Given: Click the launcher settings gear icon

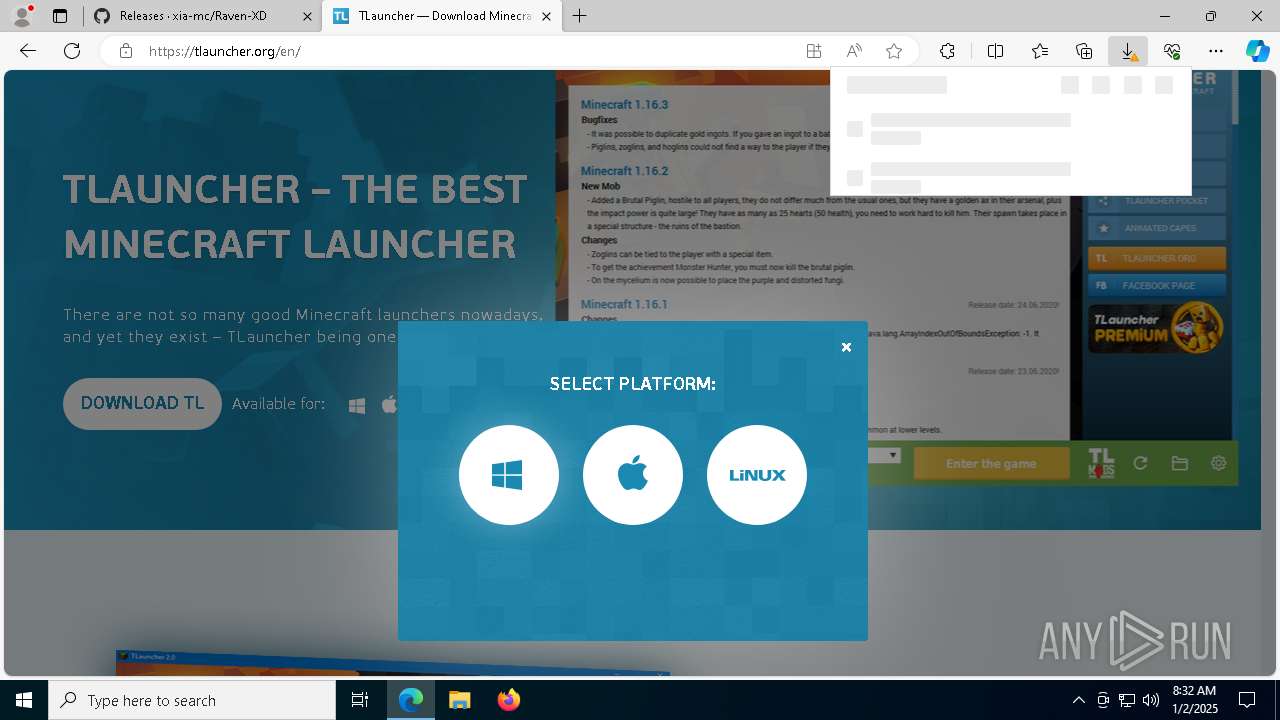Looking at the screenshot, I should tap(1218, 463).
